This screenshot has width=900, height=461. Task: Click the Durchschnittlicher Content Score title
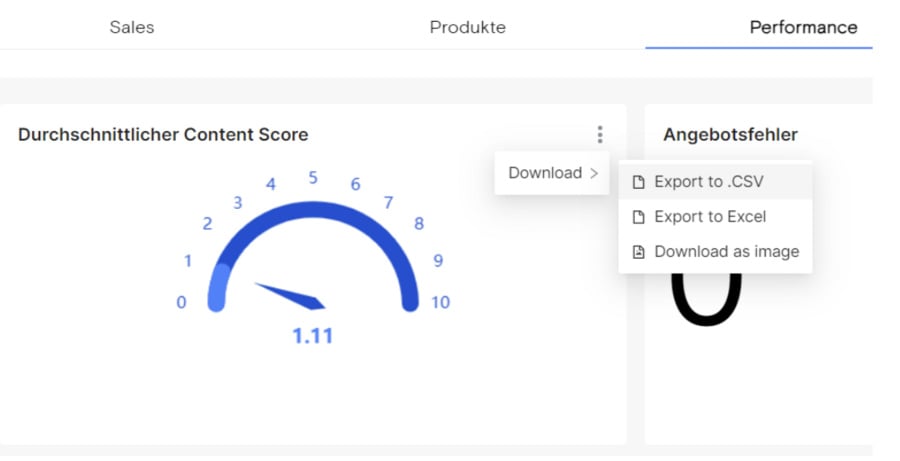click(x=163, y=134)
